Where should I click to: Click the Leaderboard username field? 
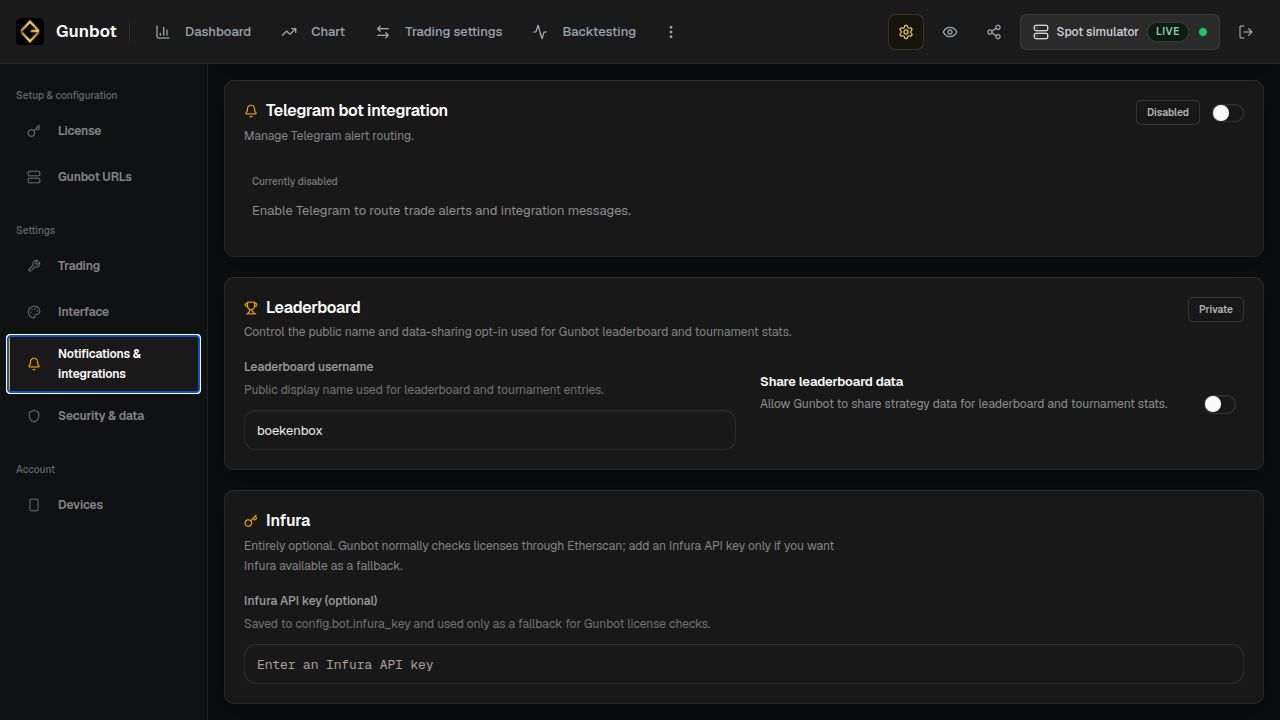(490, 430)
